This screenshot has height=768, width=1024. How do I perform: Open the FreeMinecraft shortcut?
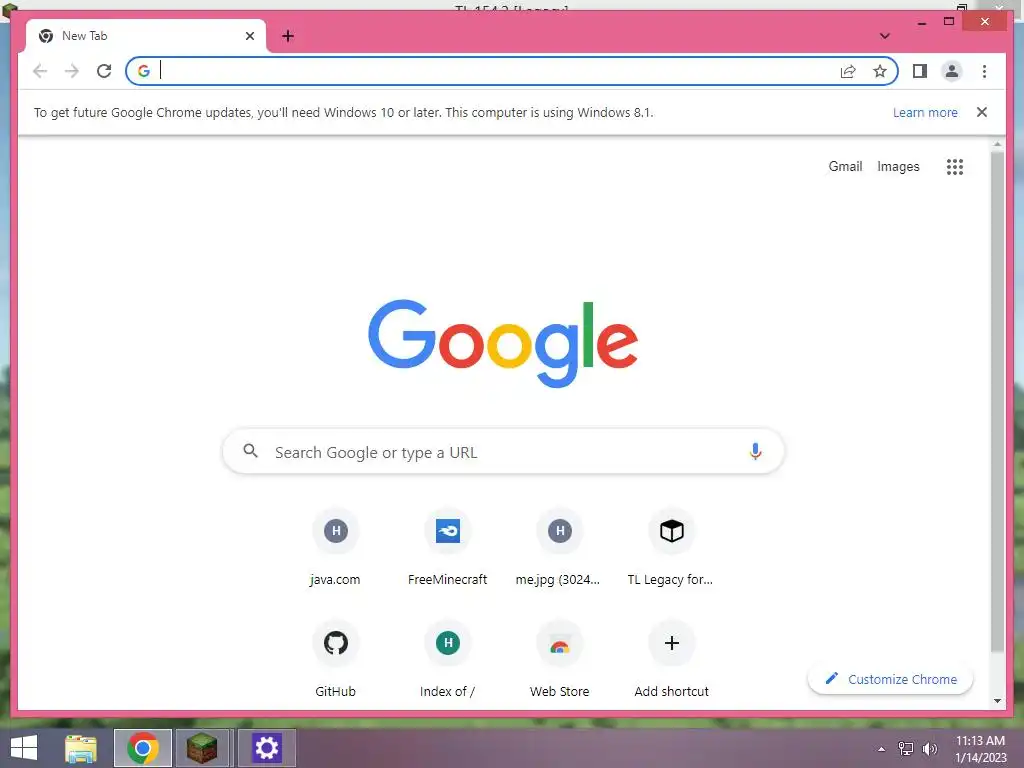tap(447, 547)
